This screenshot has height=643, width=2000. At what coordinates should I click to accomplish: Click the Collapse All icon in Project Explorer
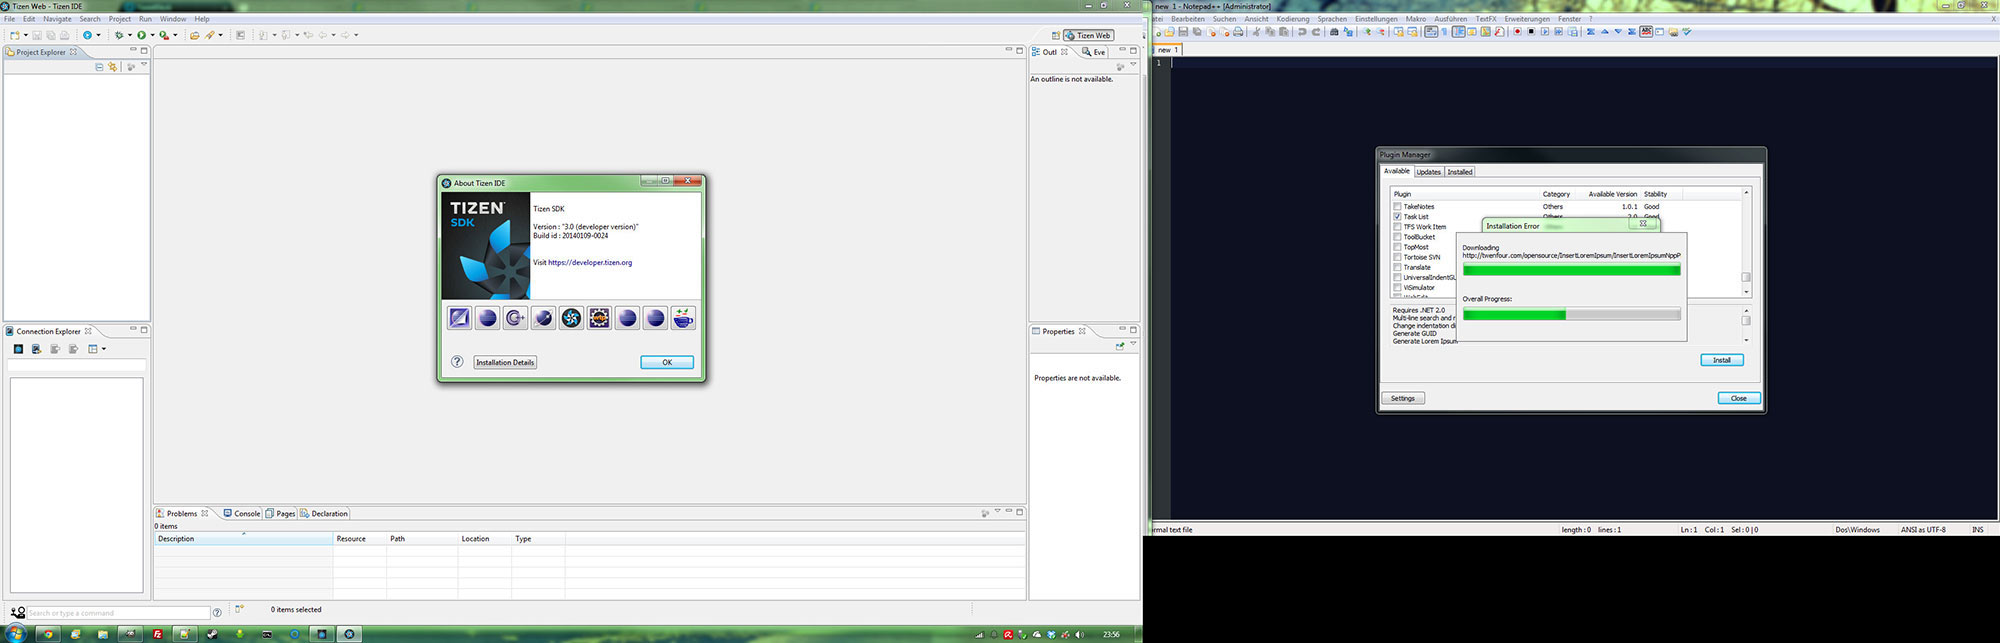(x=99, y=67)
